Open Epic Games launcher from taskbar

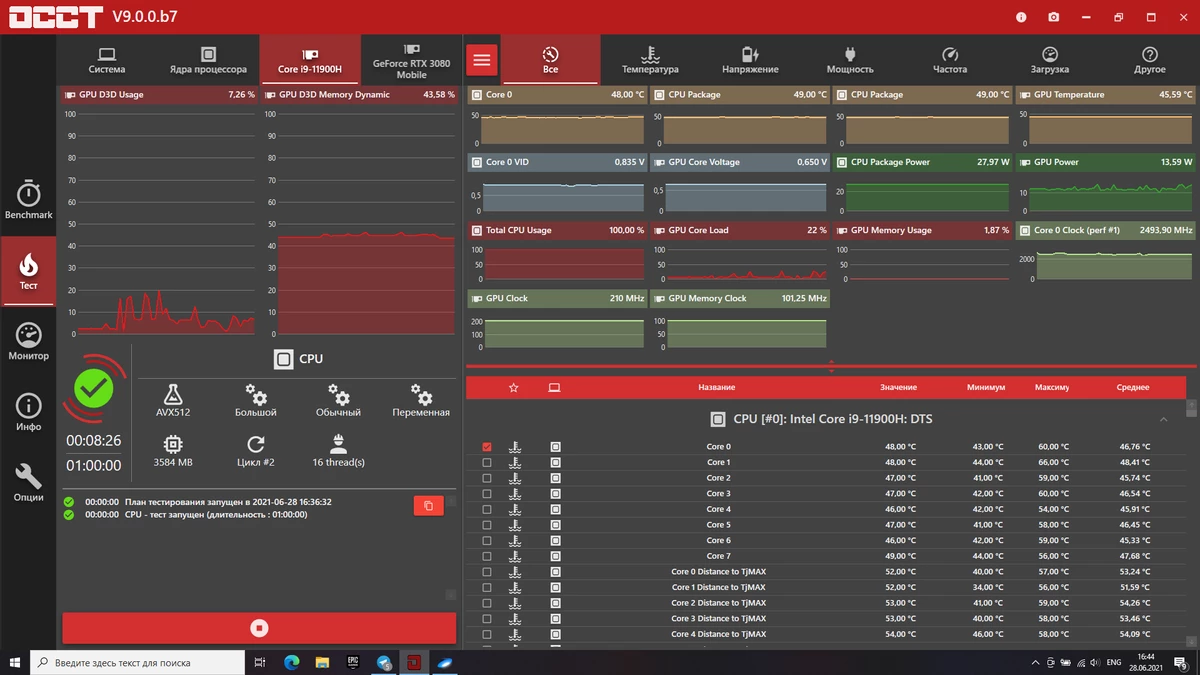353,662
